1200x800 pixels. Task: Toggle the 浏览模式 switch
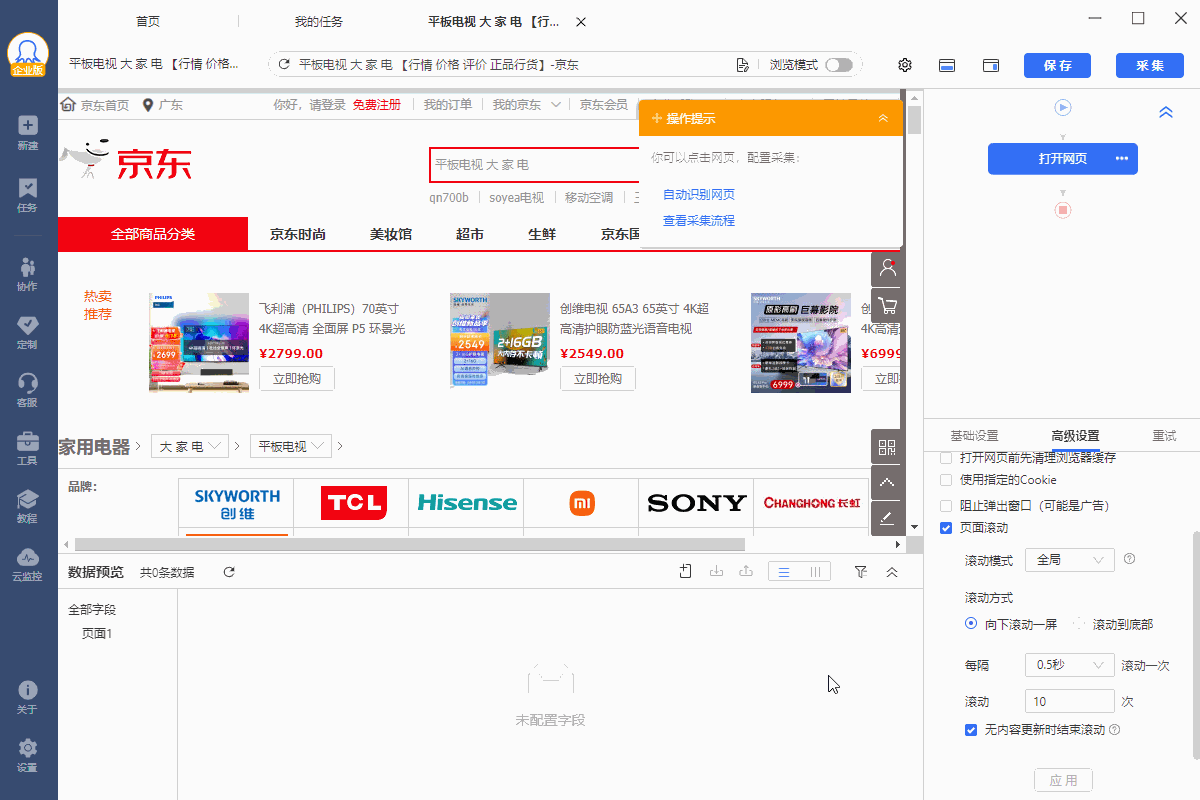pos(839,65)
